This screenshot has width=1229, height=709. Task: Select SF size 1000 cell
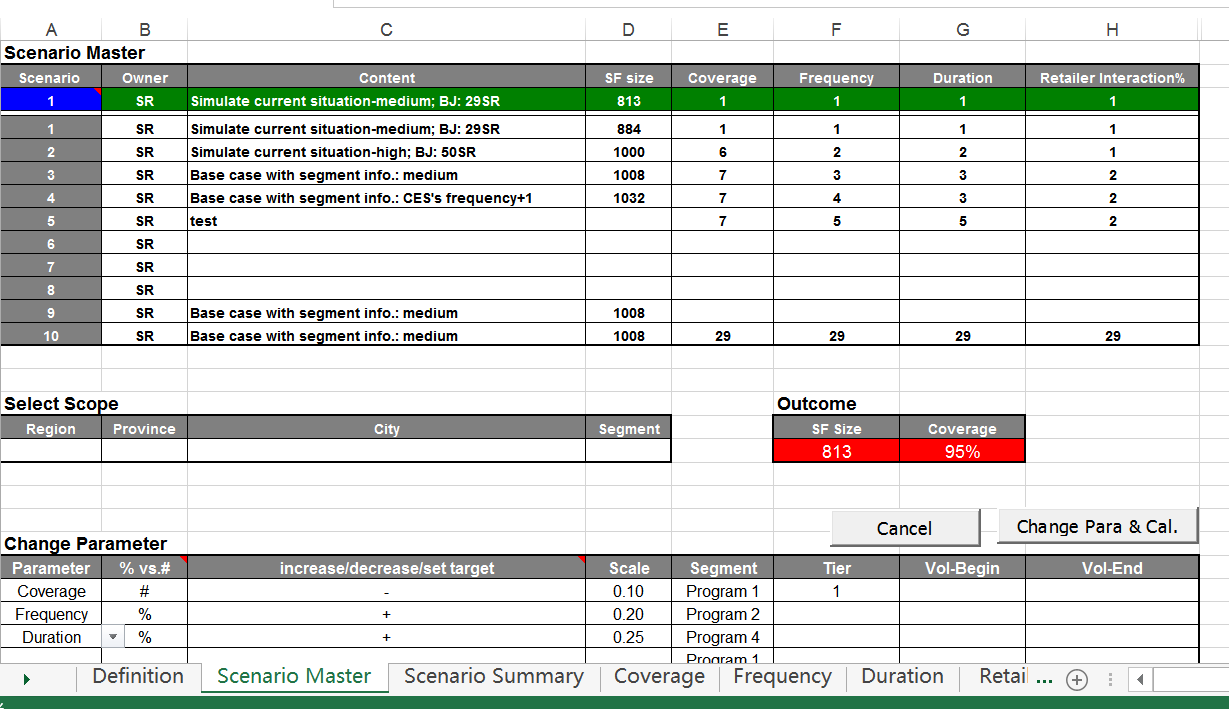tap(628, 152)
